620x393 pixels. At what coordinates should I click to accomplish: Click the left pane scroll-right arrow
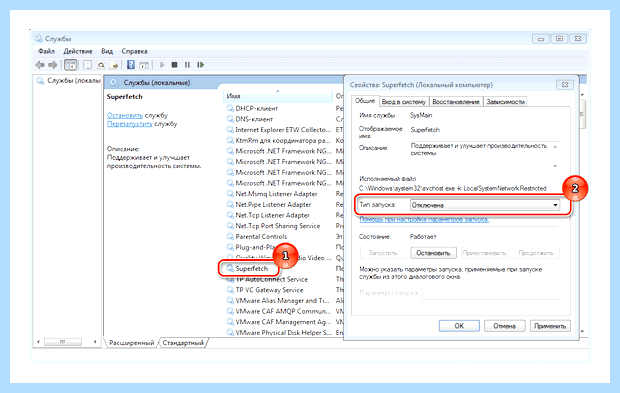[95, 342]
